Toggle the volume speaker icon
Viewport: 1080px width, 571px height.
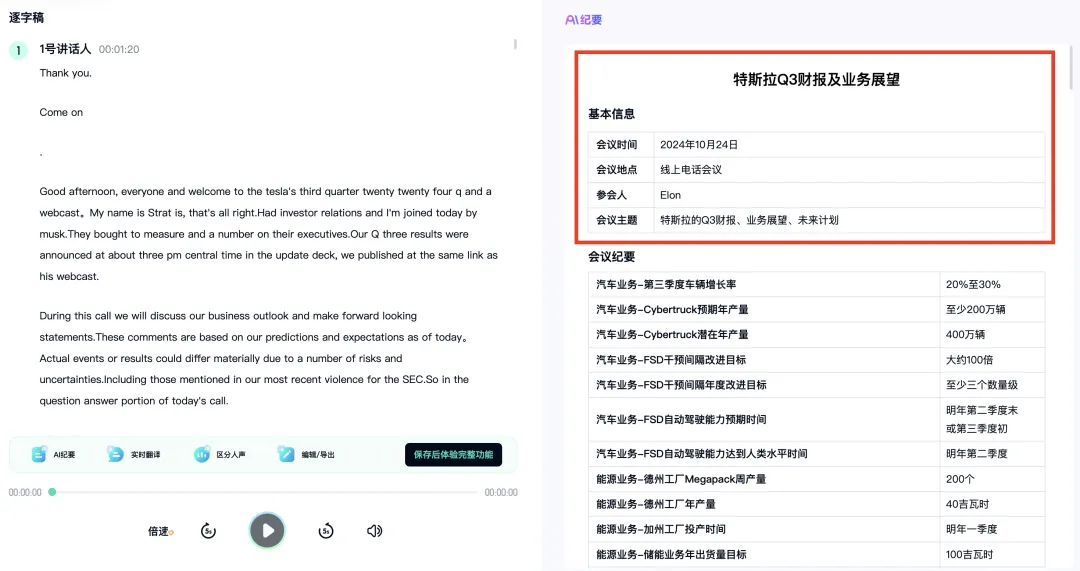374,531
